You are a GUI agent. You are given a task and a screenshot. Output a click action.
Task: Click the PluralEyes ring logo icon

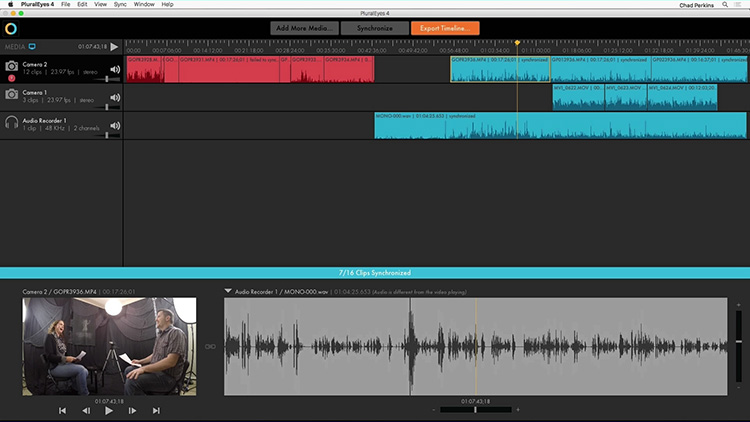11,29
